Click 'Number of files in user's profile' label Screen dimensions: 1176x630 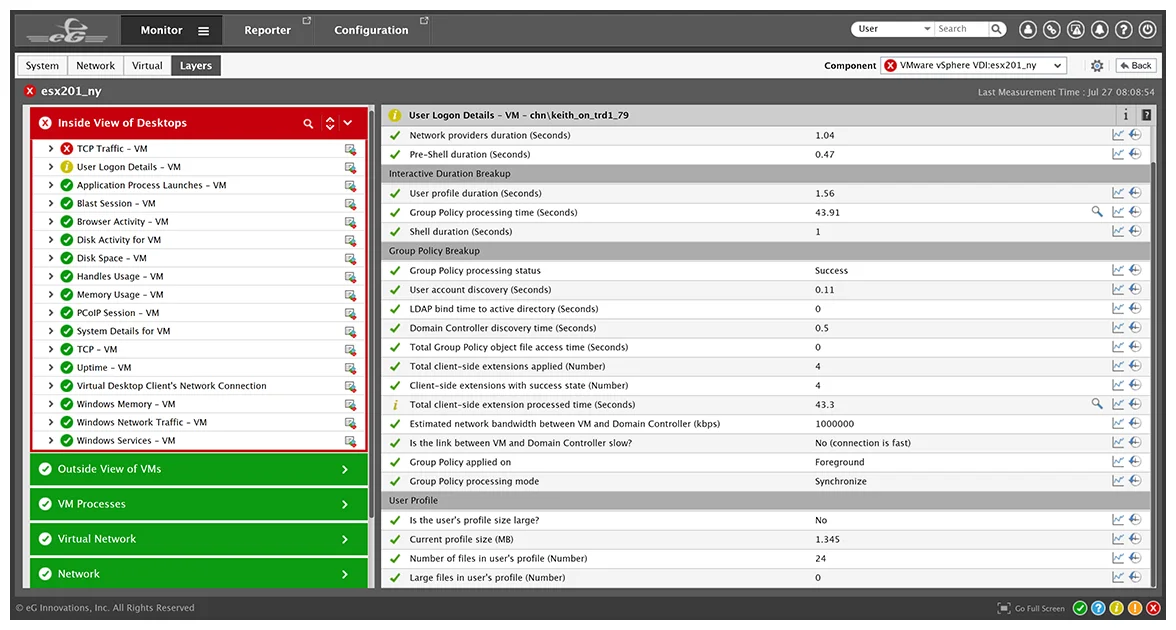click(498, 559)
